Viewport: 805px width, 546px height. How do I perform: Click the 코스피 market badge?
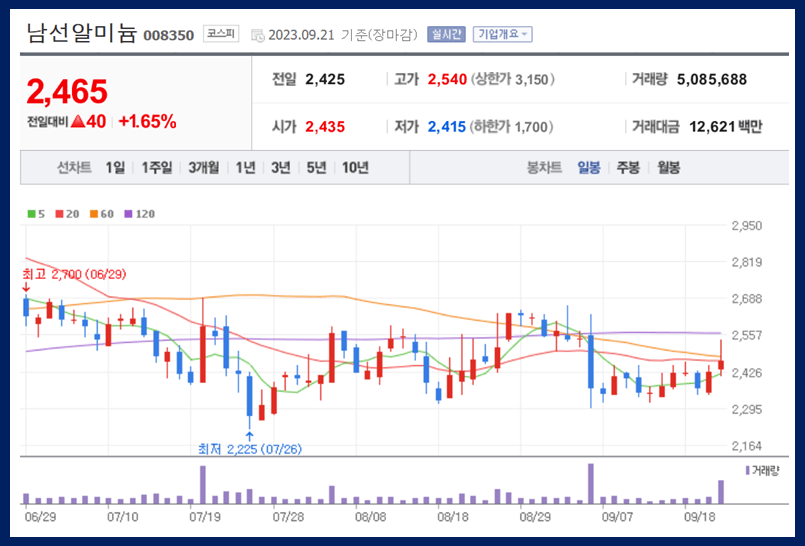221,34
